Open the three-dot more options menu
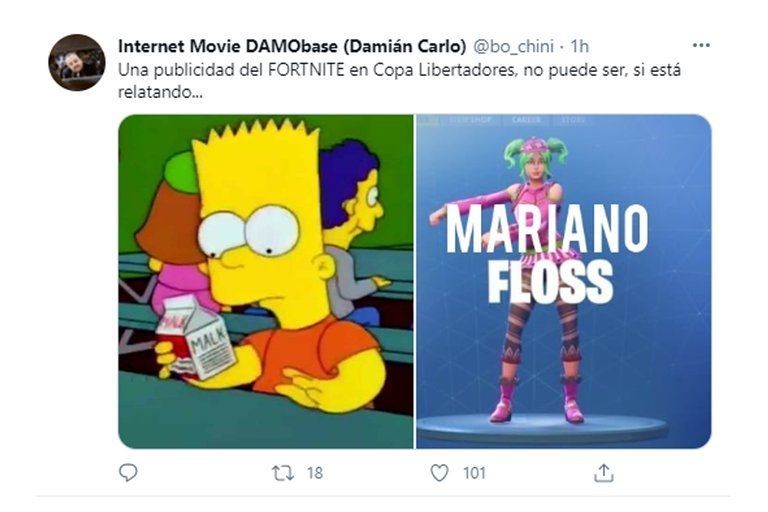The image size is (768, 512). click(x=701, y=45)
